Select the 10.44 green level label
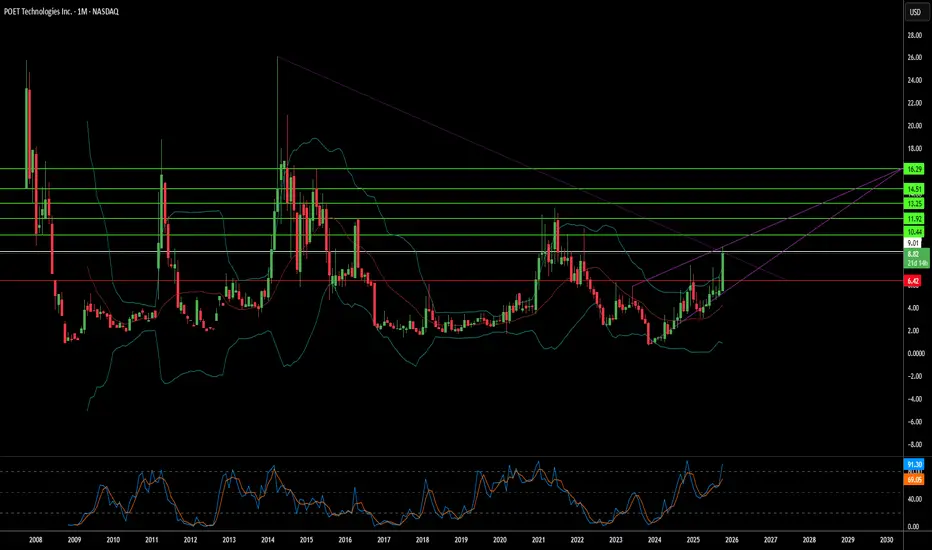Viewport: 932px width, 550px height. click(914, 232)
